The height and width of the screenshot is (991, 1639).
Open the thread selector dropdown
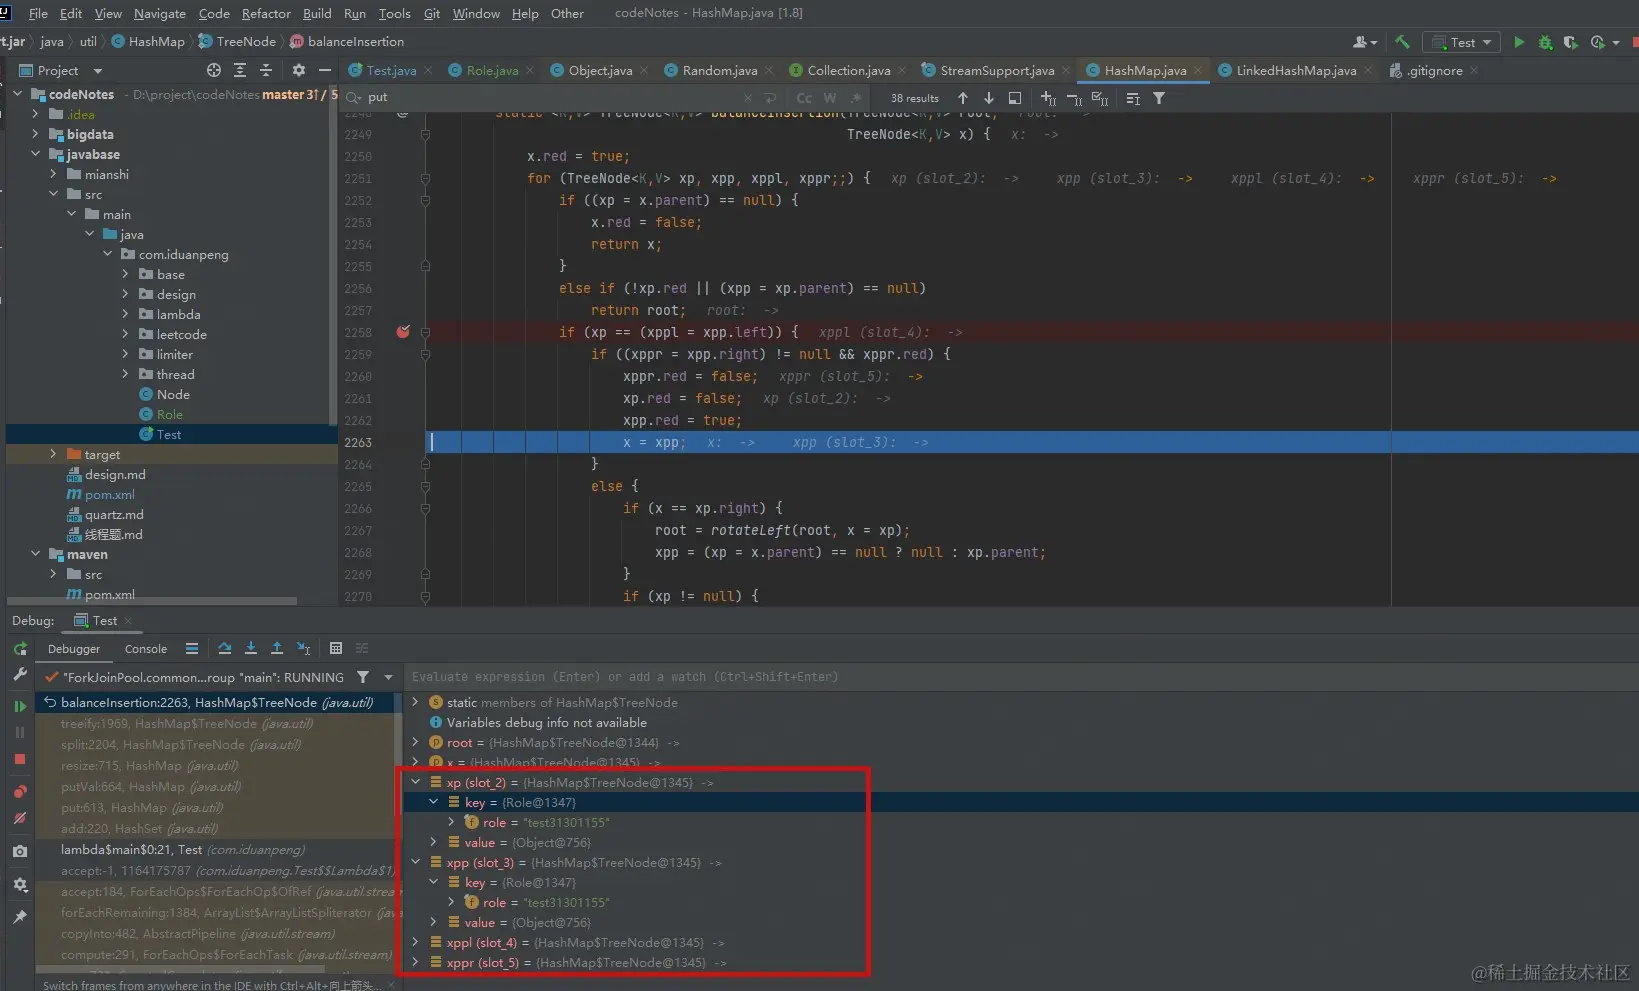(389, 677)
